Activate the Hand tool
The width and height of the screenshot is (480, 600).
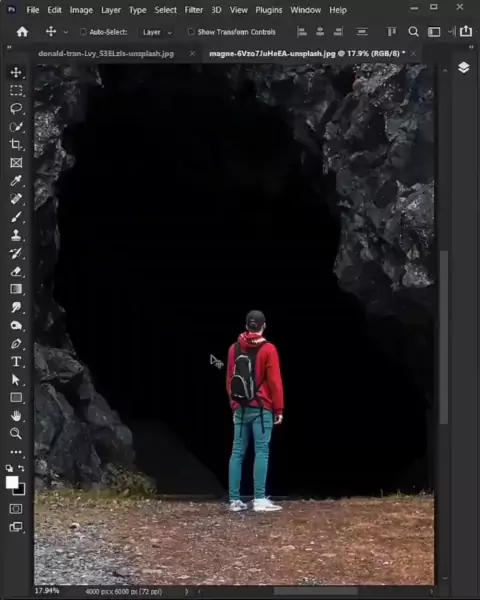[16, 416]
